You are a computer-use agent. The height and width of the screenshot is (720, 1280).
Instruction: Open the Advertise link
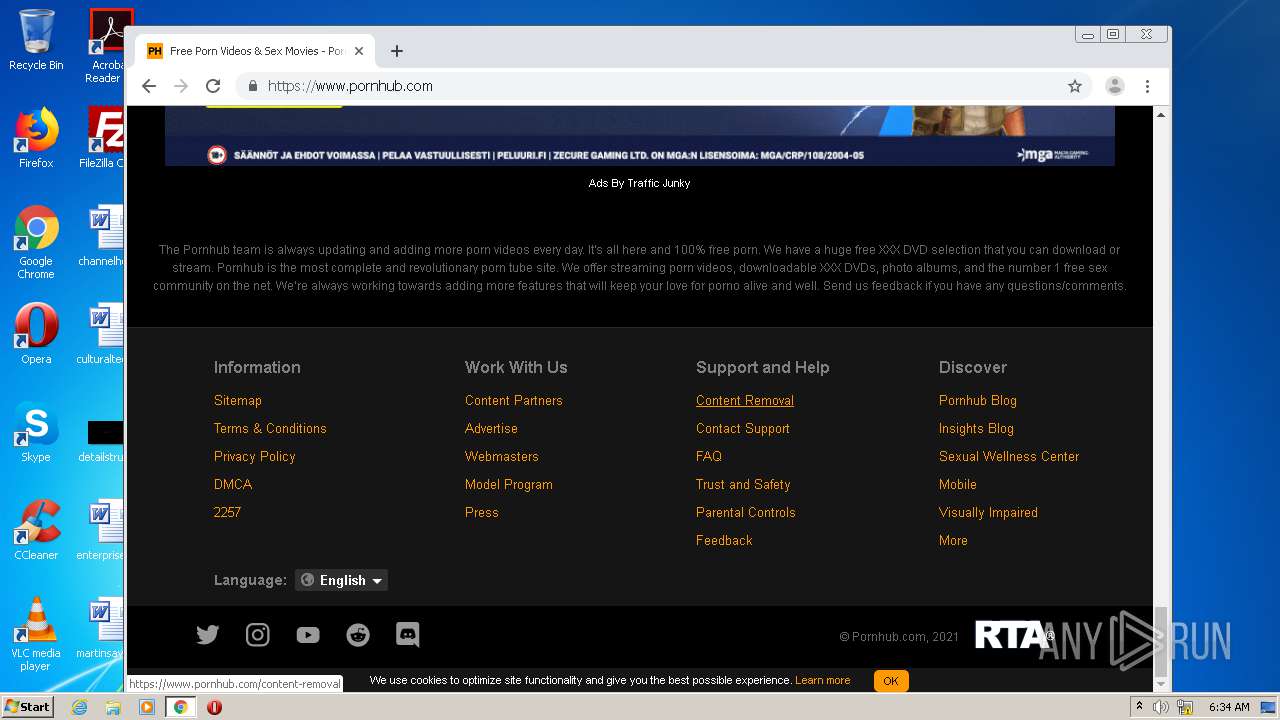(x=491, y=428)
